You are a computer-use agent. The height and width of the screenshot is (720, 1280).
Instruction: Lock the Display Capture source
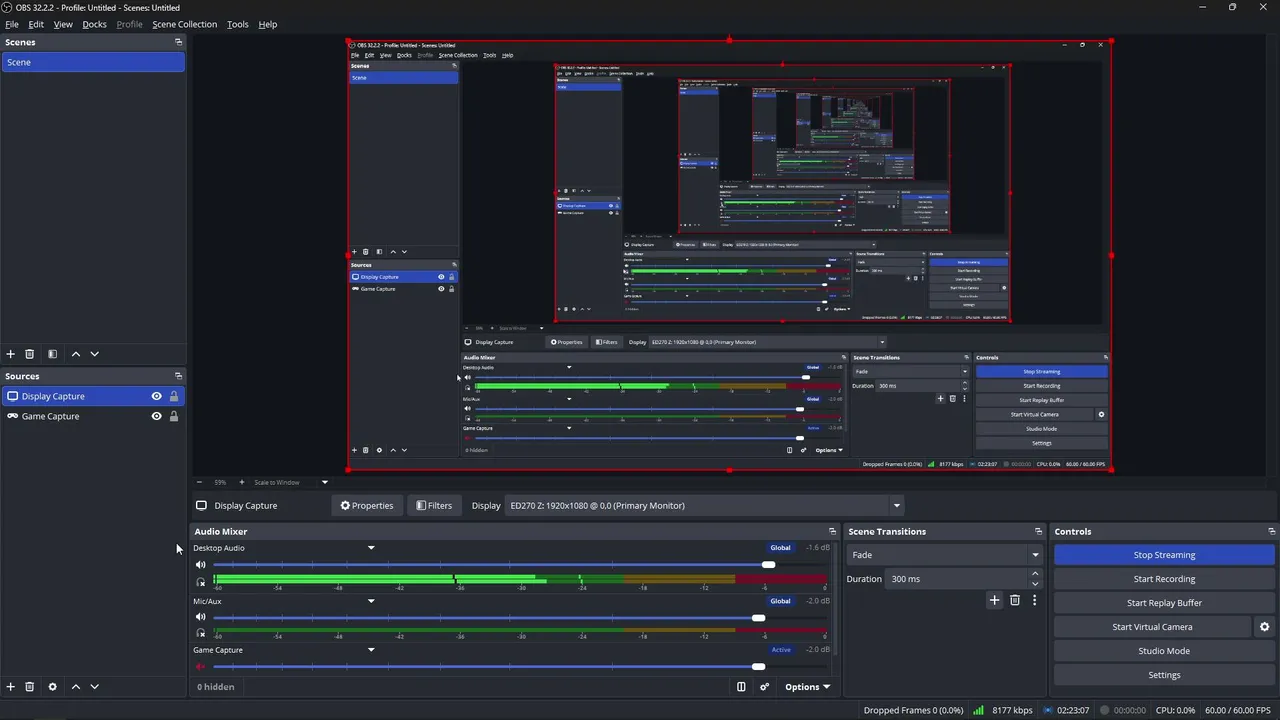[174, 396]
